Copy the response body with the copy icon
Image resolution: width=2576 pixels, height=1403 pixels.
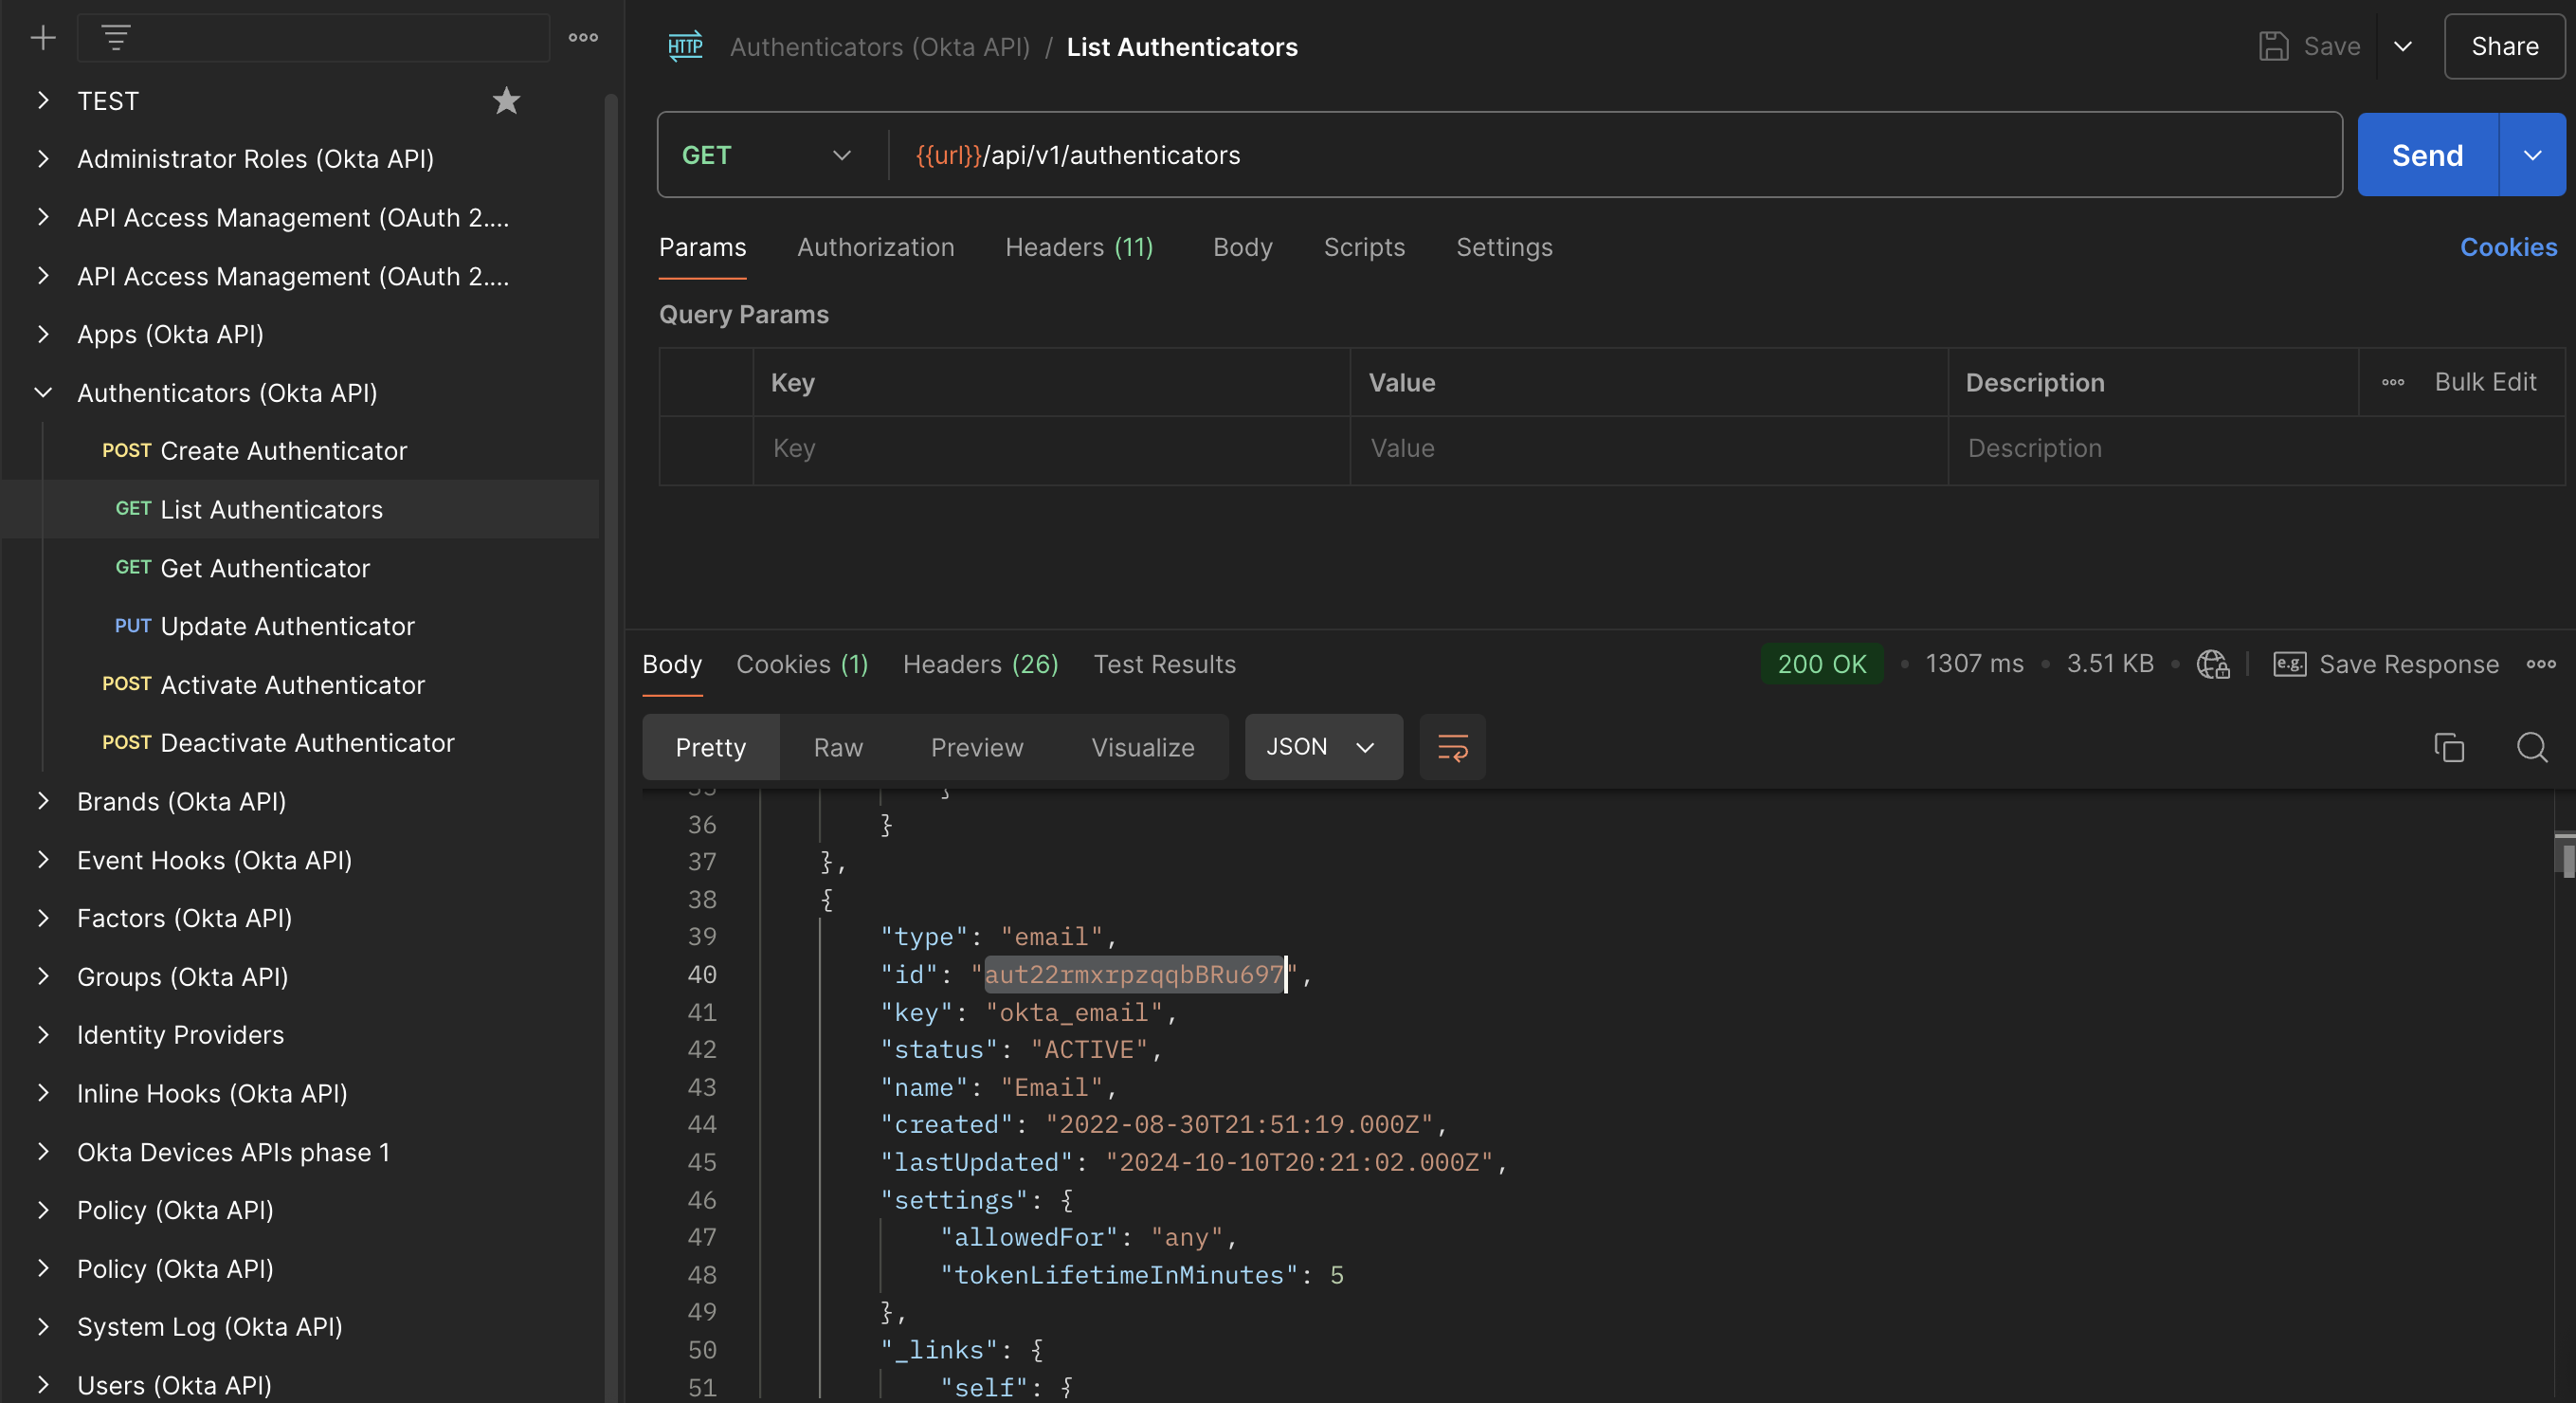pos(2449,747)
